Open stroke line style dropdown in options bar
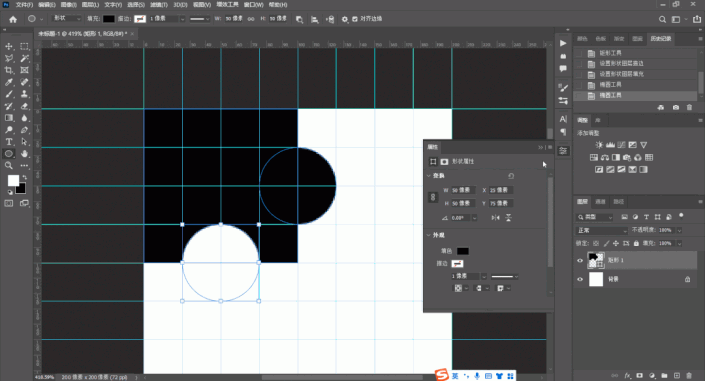The width and height of the screenshot is (705, 381). [200, 19]
